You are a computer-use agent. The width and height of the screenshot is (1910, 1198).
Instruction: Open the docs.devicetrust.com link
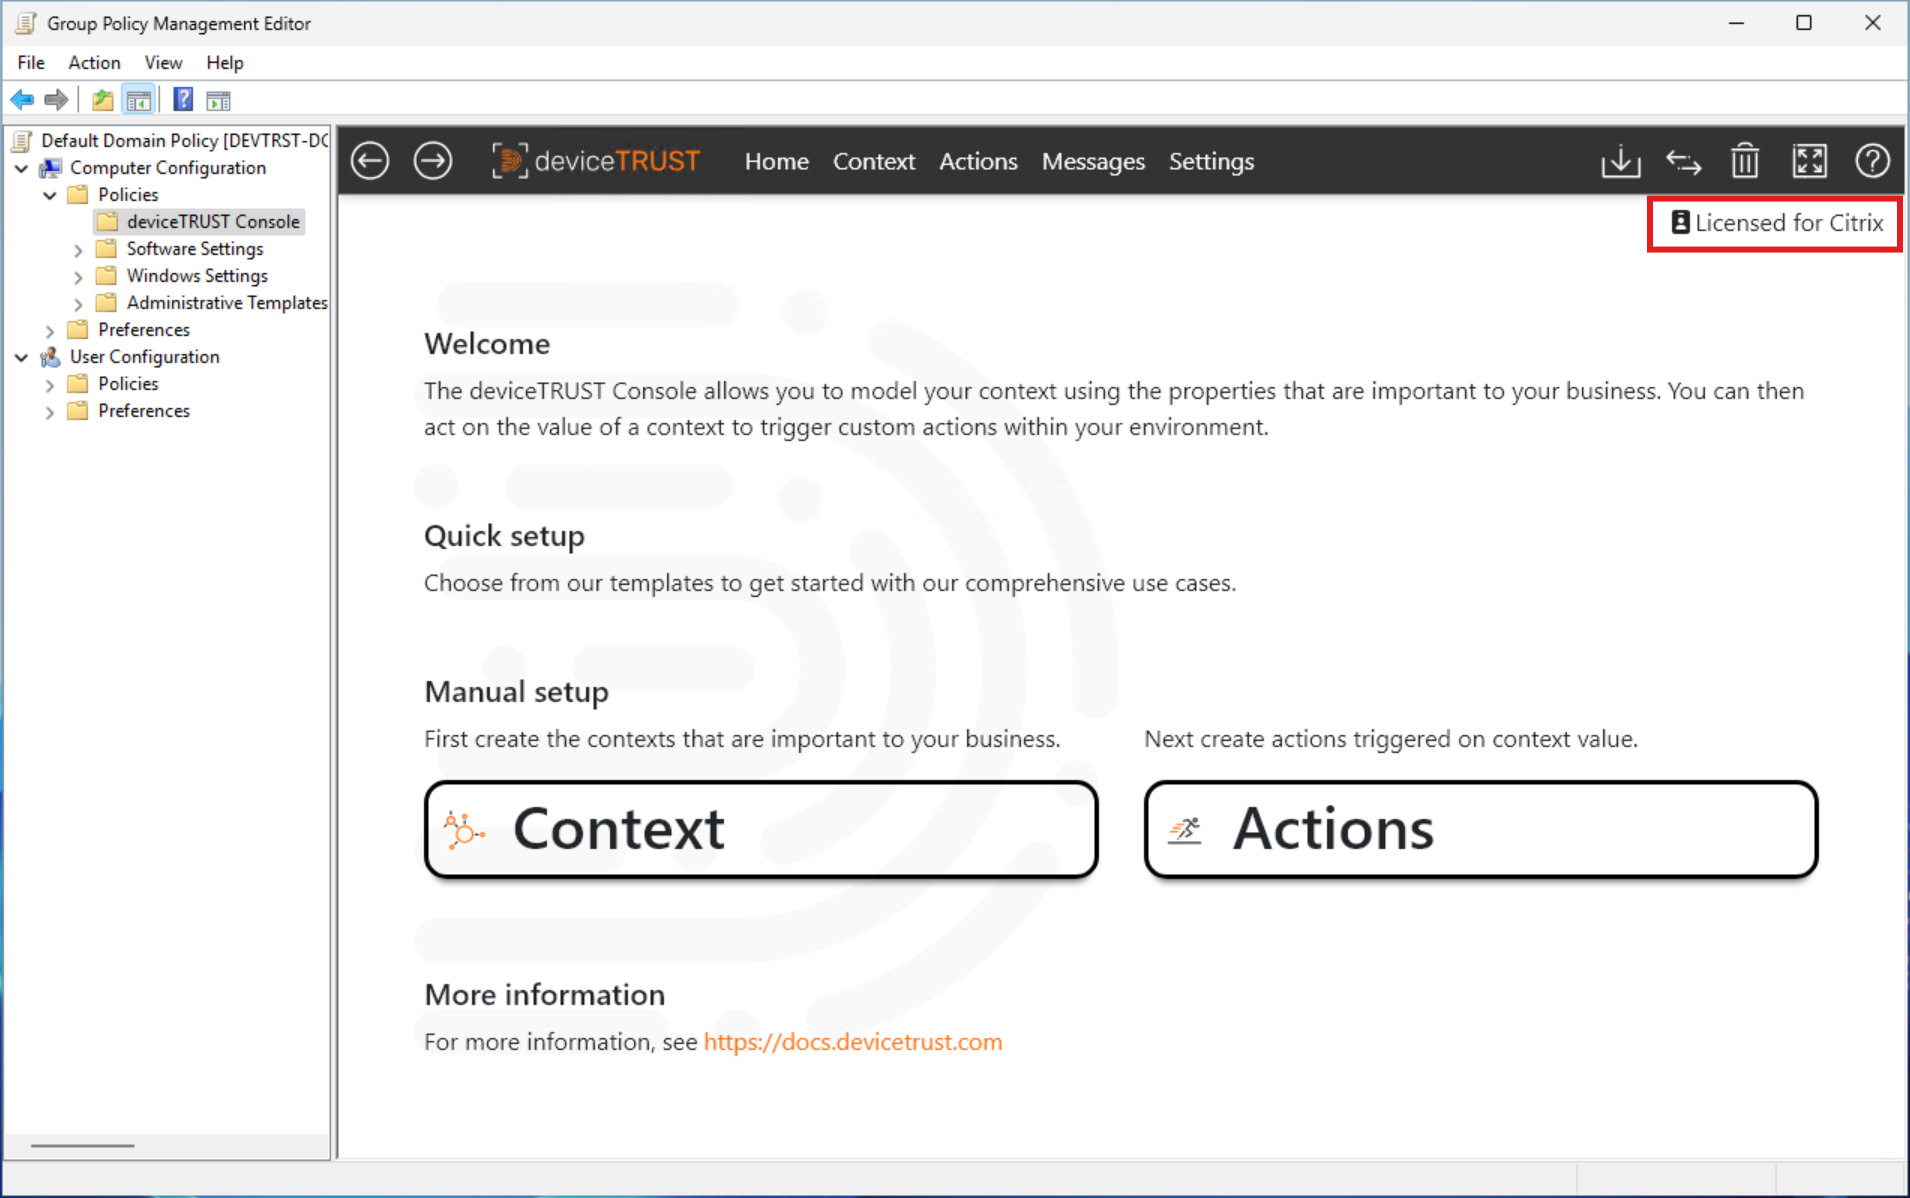pyautogui.click(x=852, y=1042)
